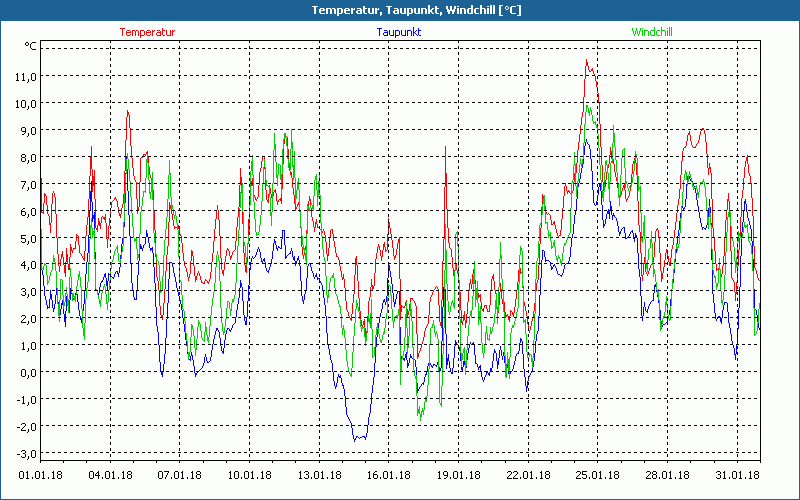Viewport: 800px width, 500px height.
Task: Click the date label '28.01.18'
Action: click(667, 475)
